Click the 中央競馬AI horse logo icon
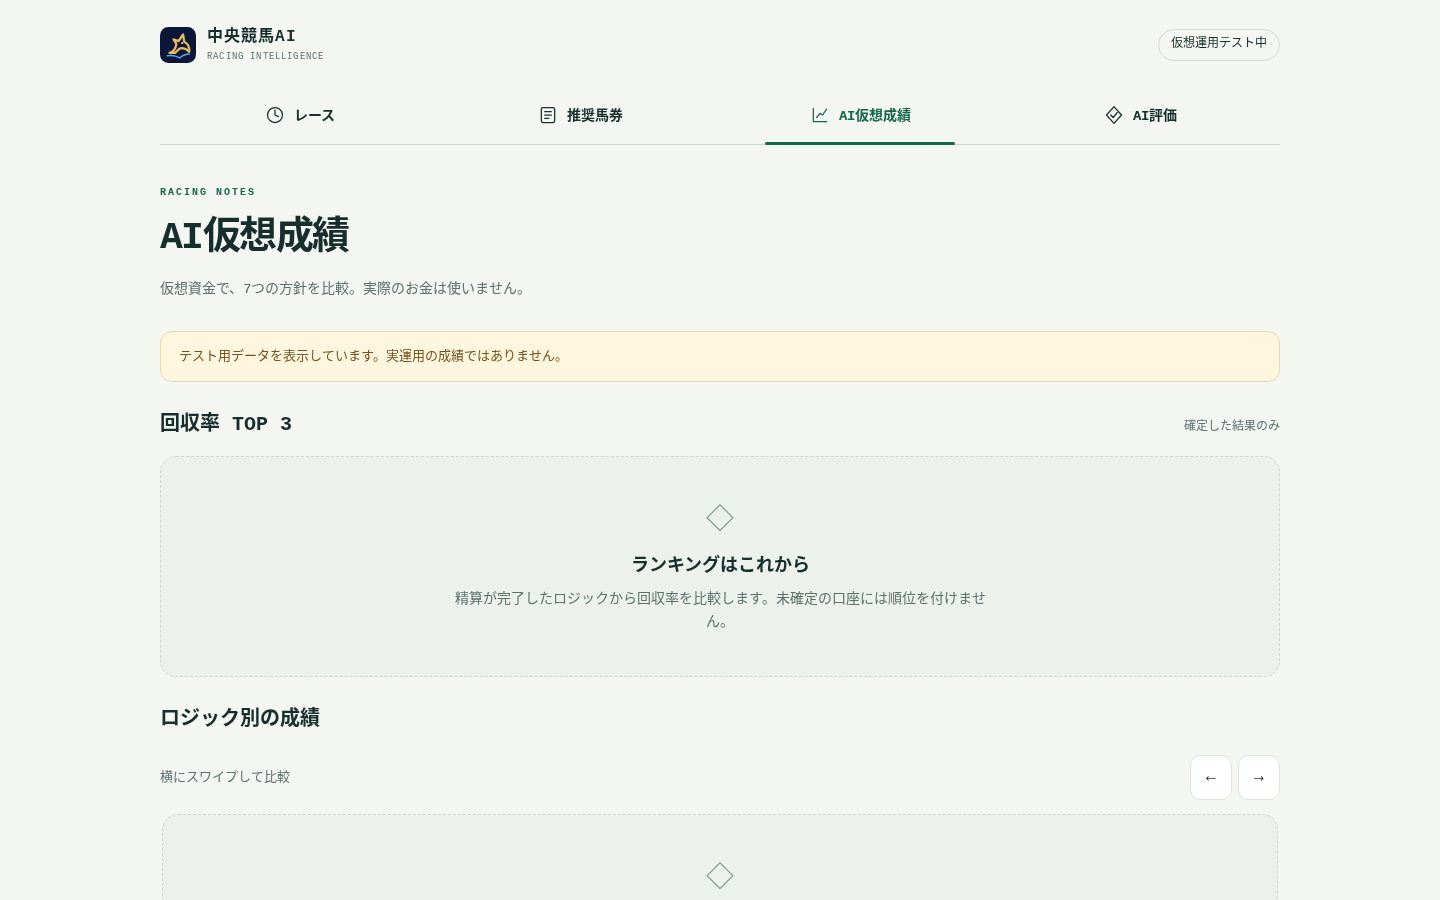The width and height of the screenshot is (1440, 900). [178, 45]
